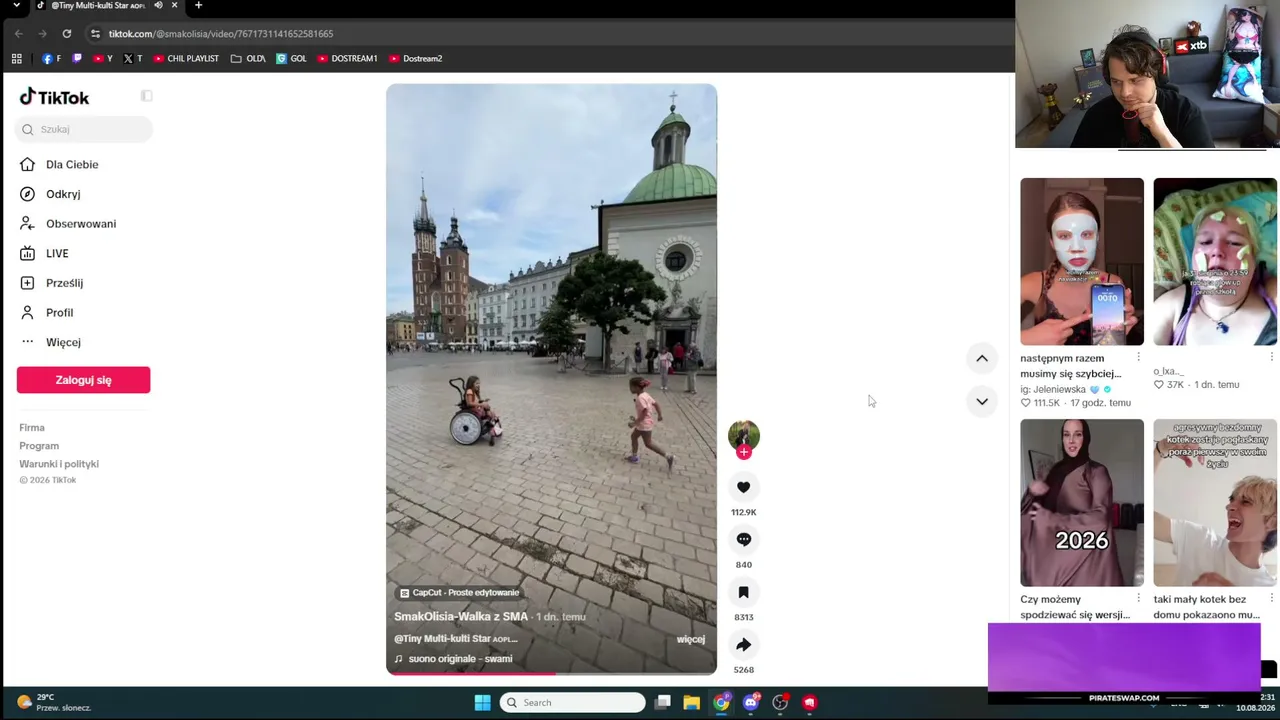Open the Windows Start menu
This screenshot has height=720, width=1280.
[x=482, y=703]
